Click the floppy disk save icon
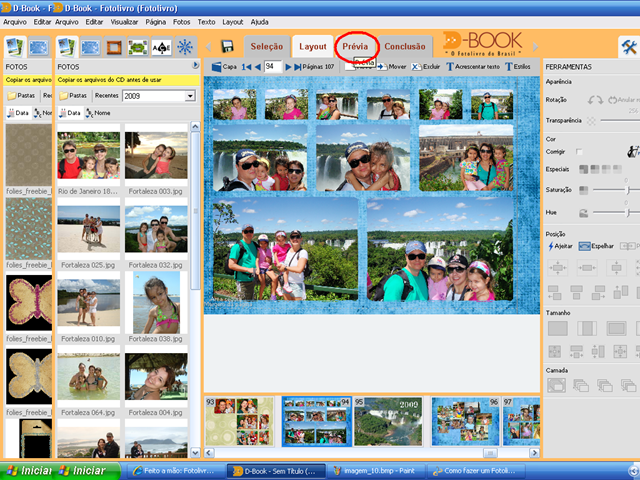Image resolution: width=640 pixels, height=480 pixels. (x=227, y=46)
